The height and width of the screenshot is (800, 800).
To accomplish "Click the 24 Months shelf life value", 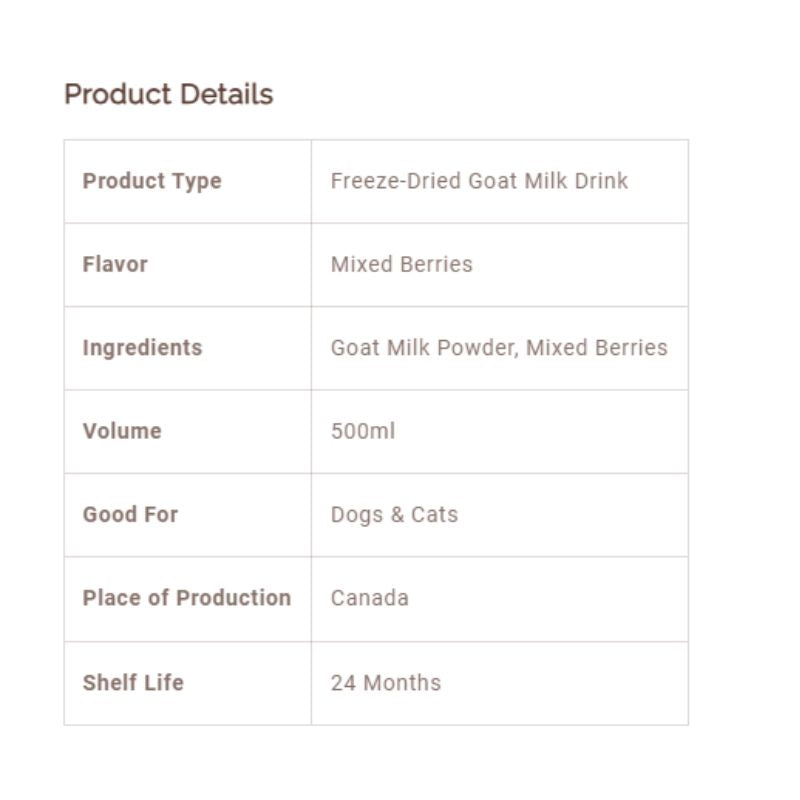I will tap(385, 683).
